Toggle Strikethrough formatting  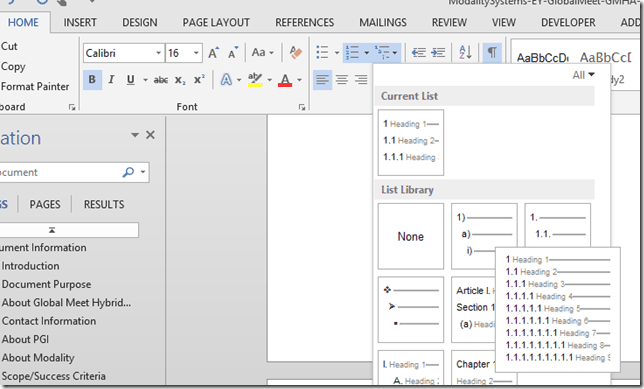point(161,80)
